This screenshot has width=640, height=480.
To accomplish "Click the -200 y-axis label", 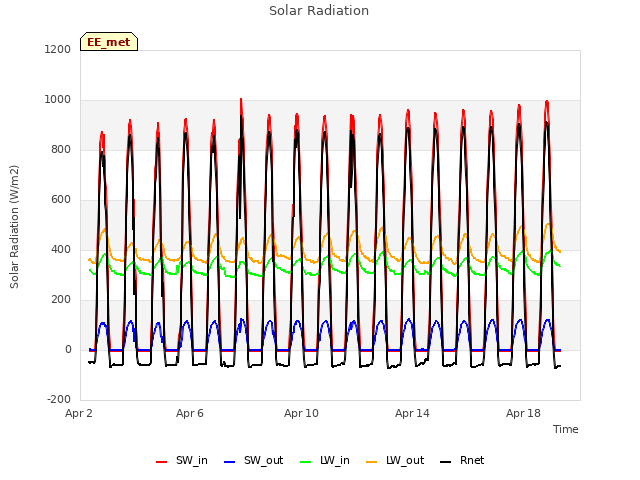I will pyautogui.click(x=59, y=399).
